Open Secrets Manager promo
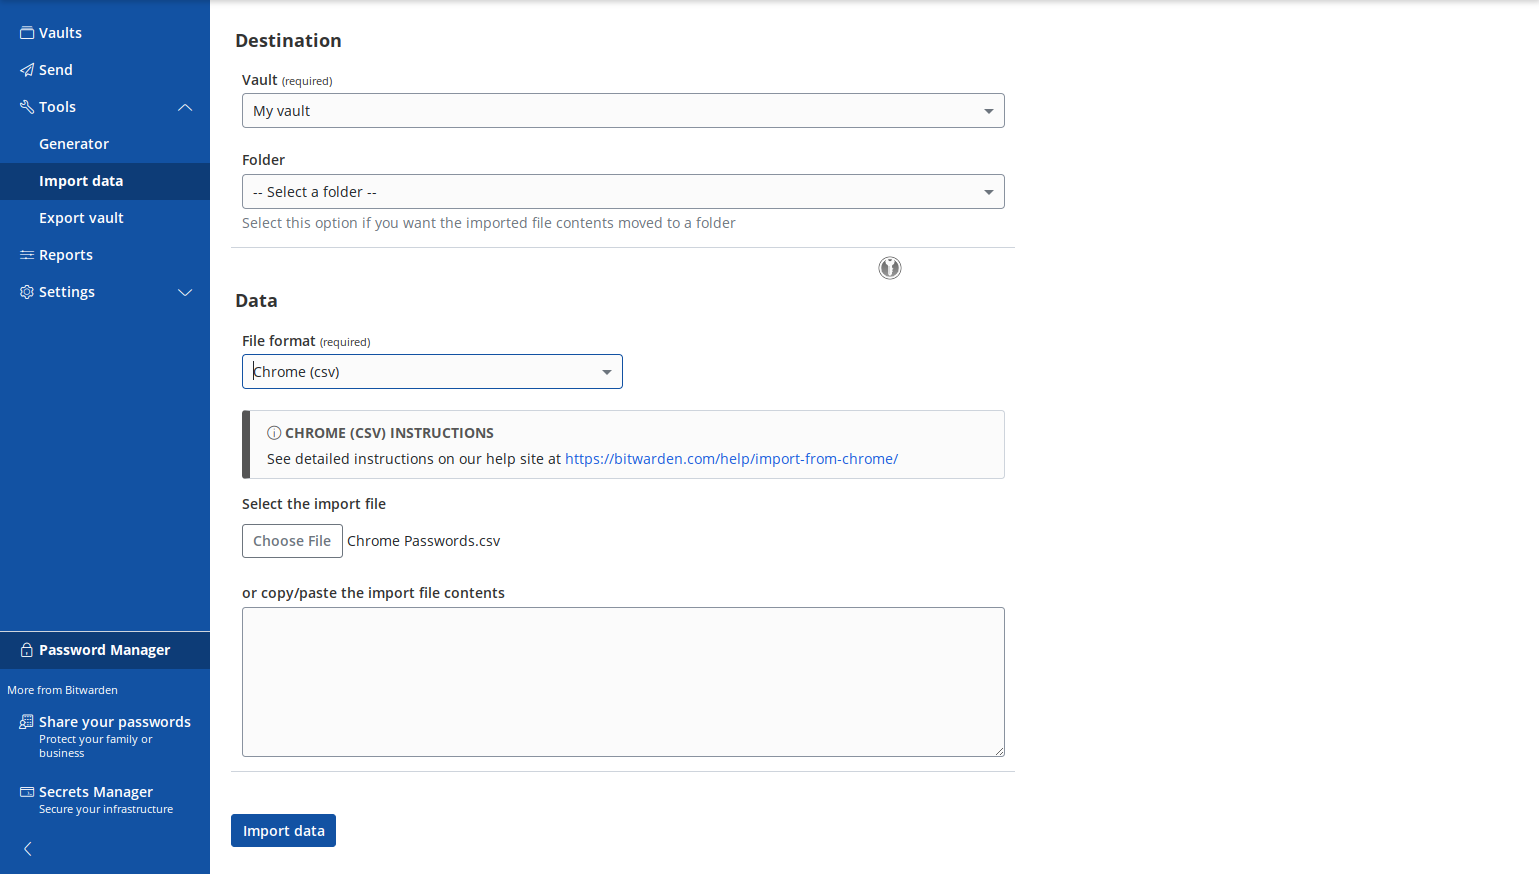 105,800
